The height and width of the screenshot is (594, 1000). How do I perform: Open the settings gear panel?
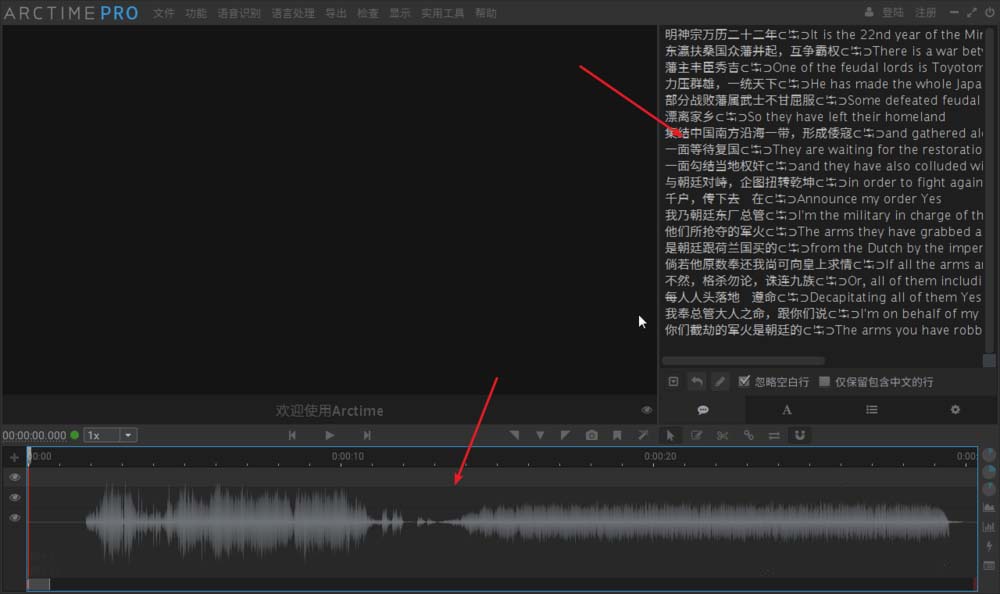955,410
